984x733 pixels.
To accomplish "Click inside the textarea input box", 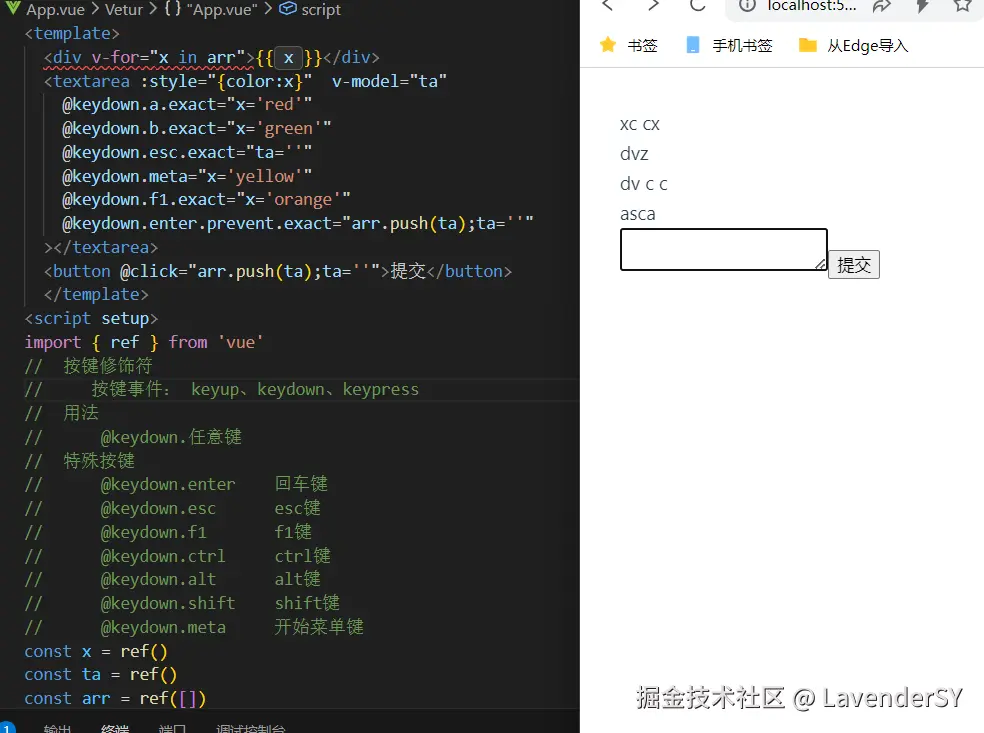I will 720,249.
